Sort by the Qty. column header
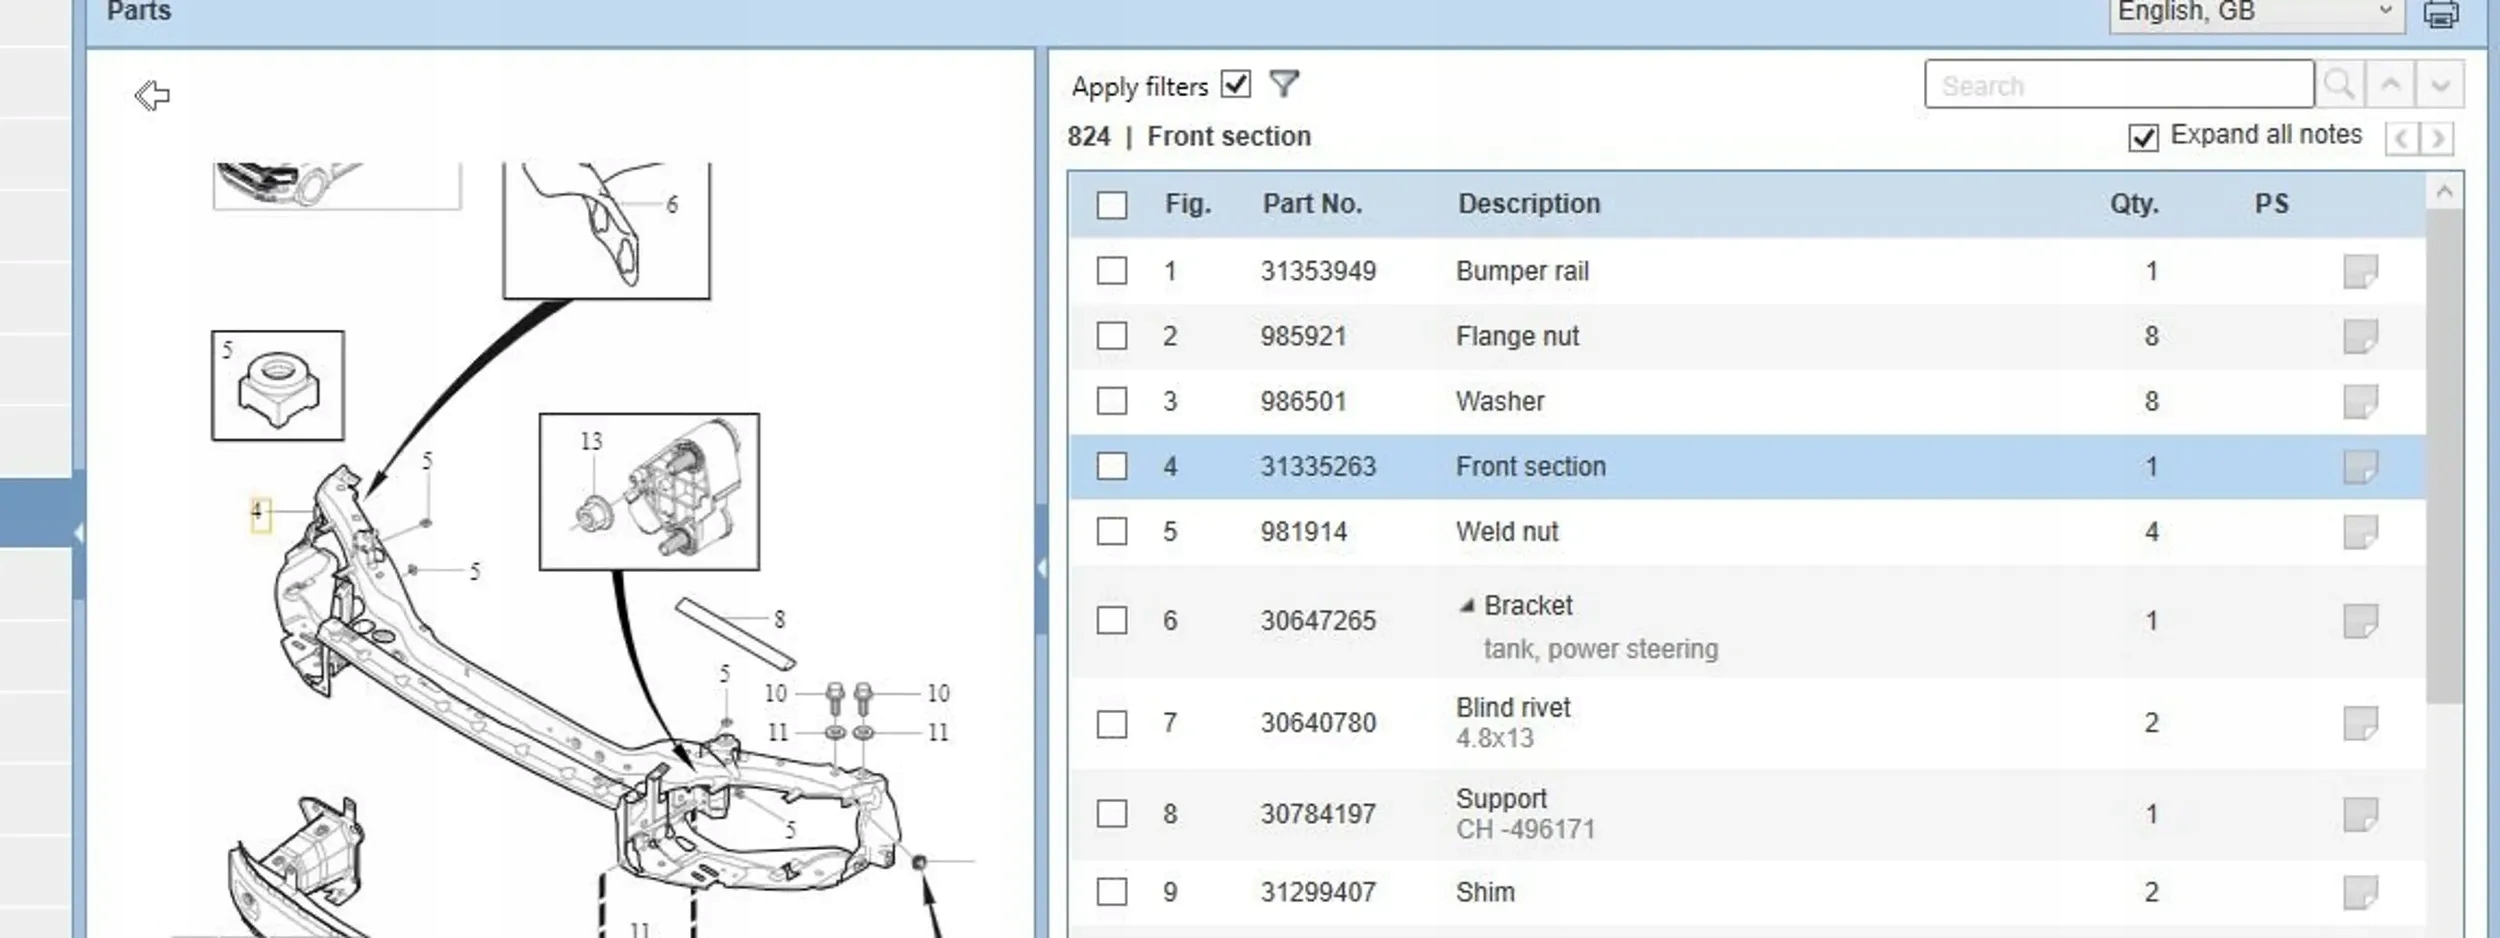The image size is (2500, 938). [2134, 204]
